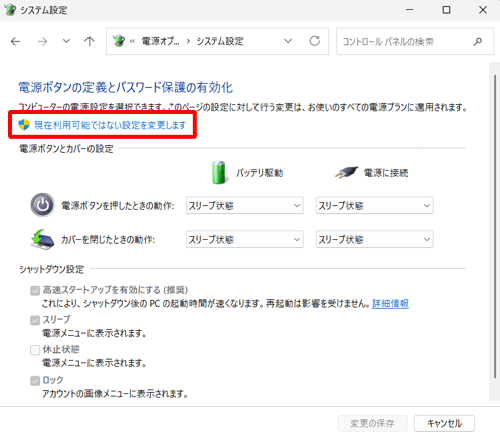Click the power button icon
The height and width of the screenshot is (438, 500).
coord(42,205)
